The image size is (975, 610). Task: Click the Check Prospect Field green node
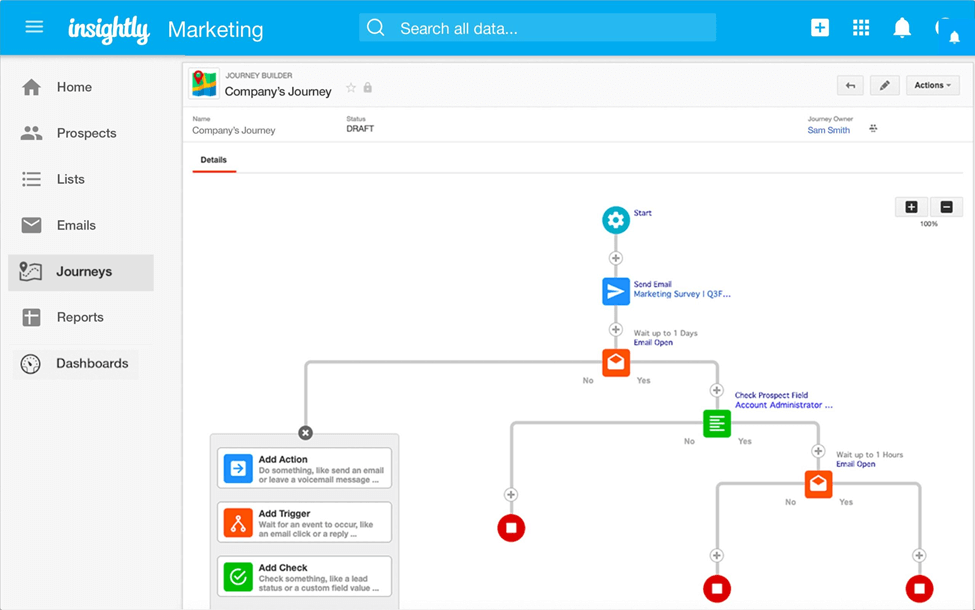[x=717, y=423]
